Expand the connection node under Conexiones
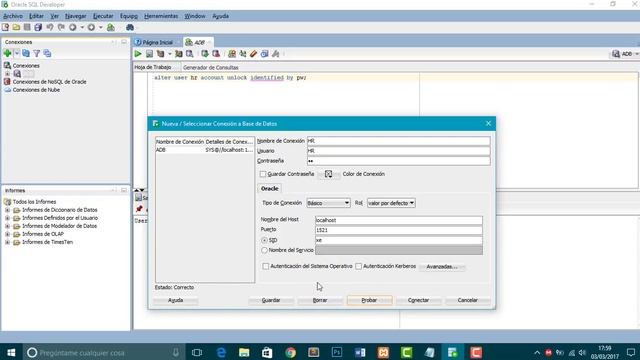Image resolution: width=640 pixels, height=360 pixels. click(x=7, y=73)
